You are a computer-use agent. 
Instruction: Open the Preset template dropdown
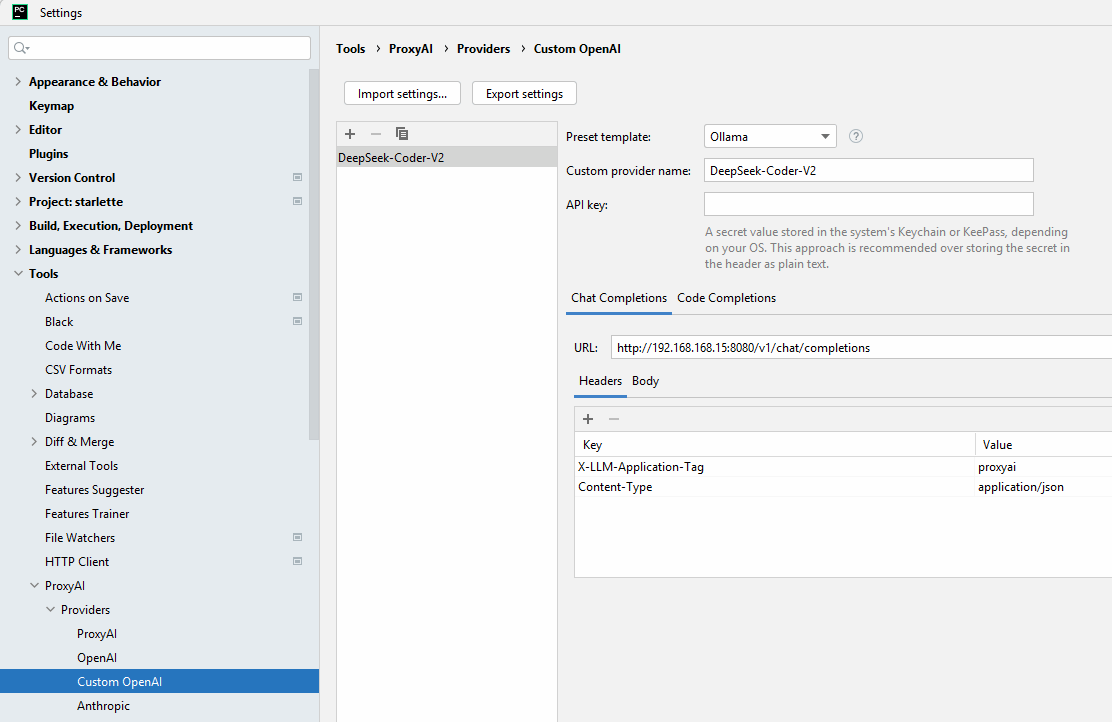click(x=769, y=137)
